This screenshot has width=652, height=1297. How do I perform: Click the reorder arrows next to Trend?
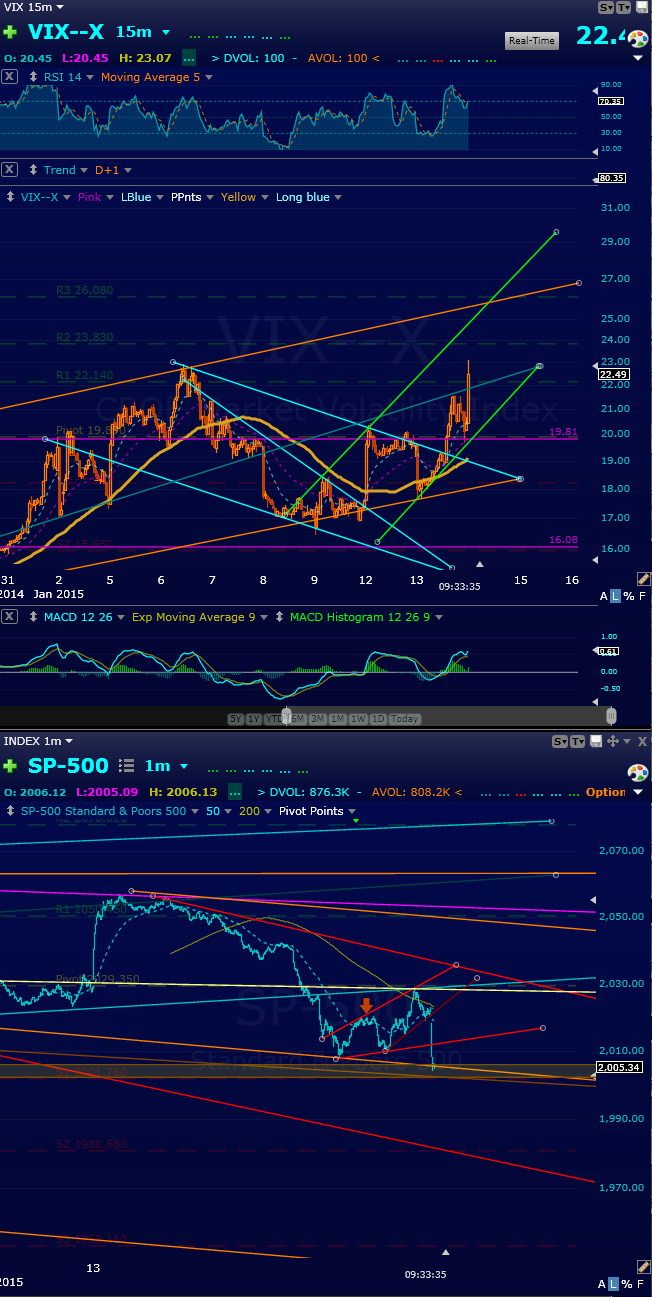click(32, 170)
